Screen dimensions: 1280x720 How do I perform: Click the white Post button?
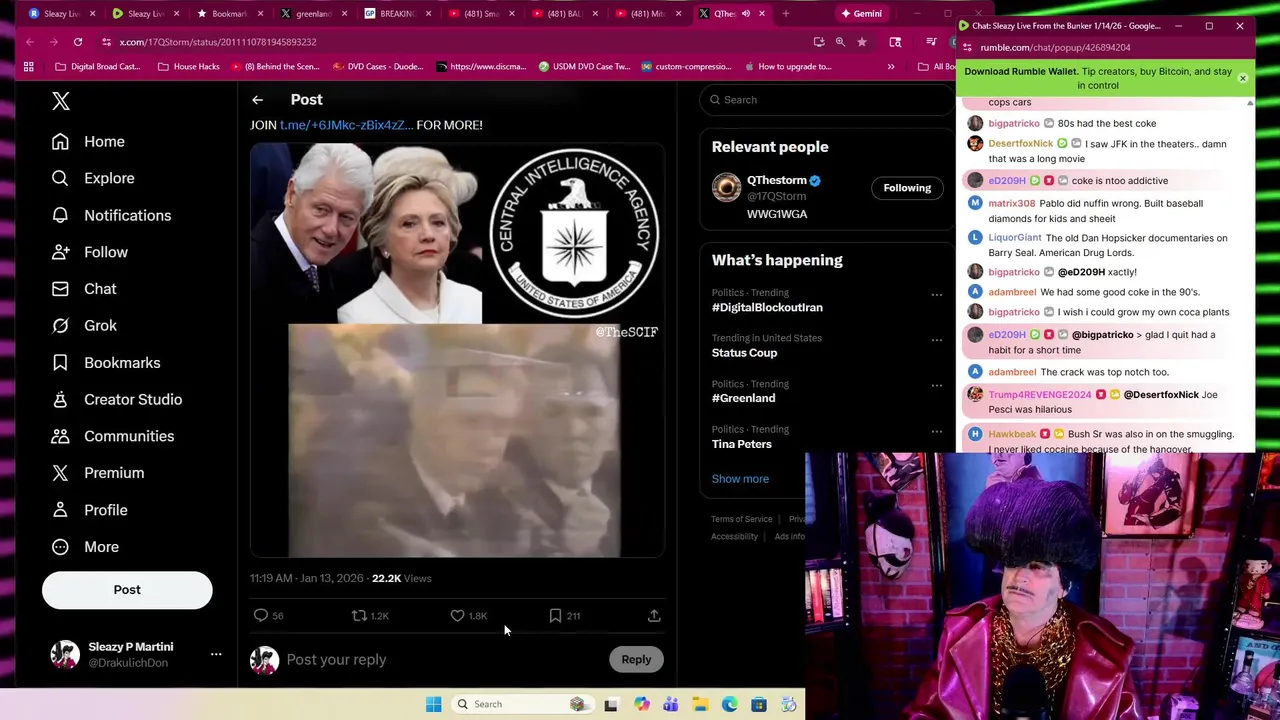point(127,590)
